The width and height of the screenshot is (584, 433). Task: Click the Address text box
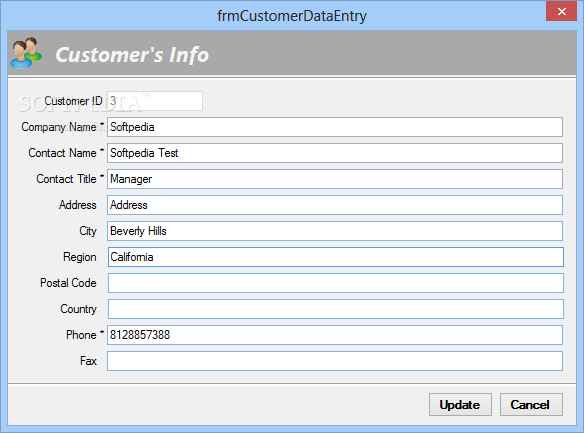(335, 205)
